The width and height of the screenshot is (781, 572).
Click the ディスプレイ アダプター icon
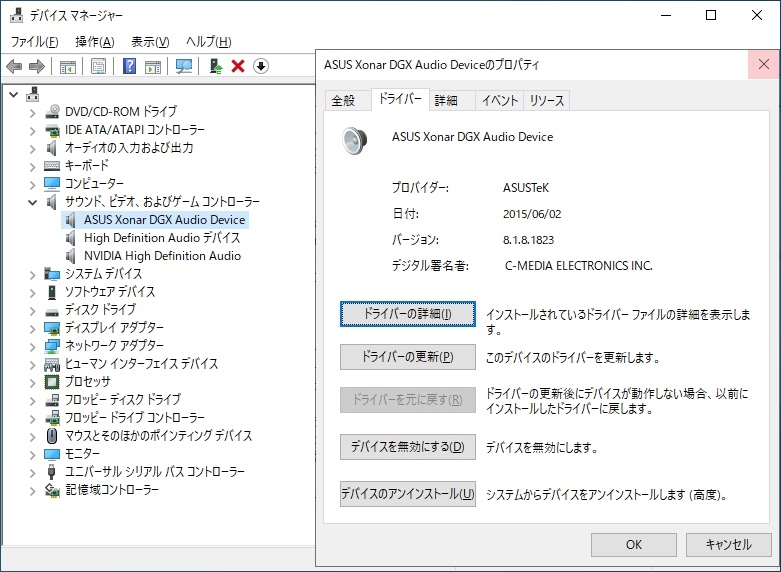[52, 328]
